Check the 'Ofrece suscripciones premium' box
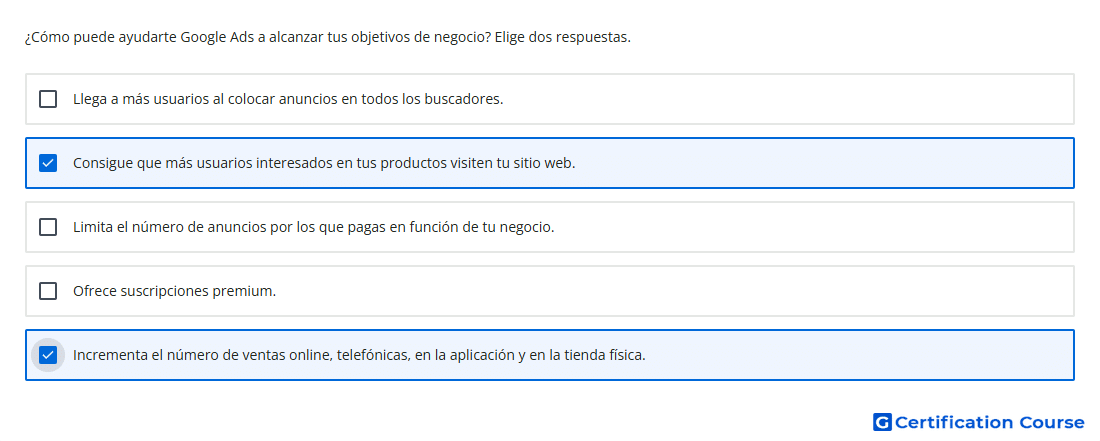Screen dimensions: 1100x441 [x=48, y=291]
